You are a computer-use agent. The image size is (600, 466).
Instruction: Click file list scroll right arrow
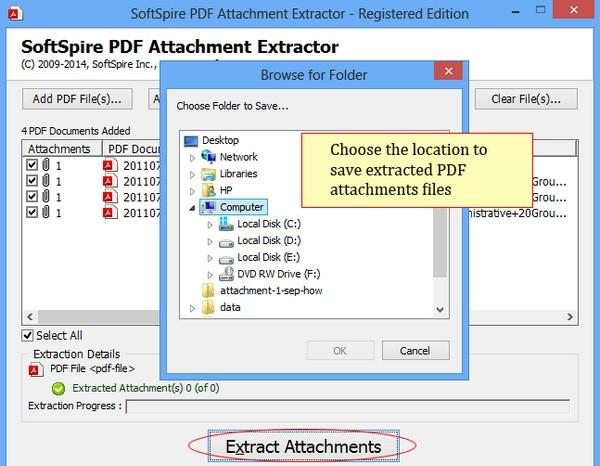coord(570,317)
